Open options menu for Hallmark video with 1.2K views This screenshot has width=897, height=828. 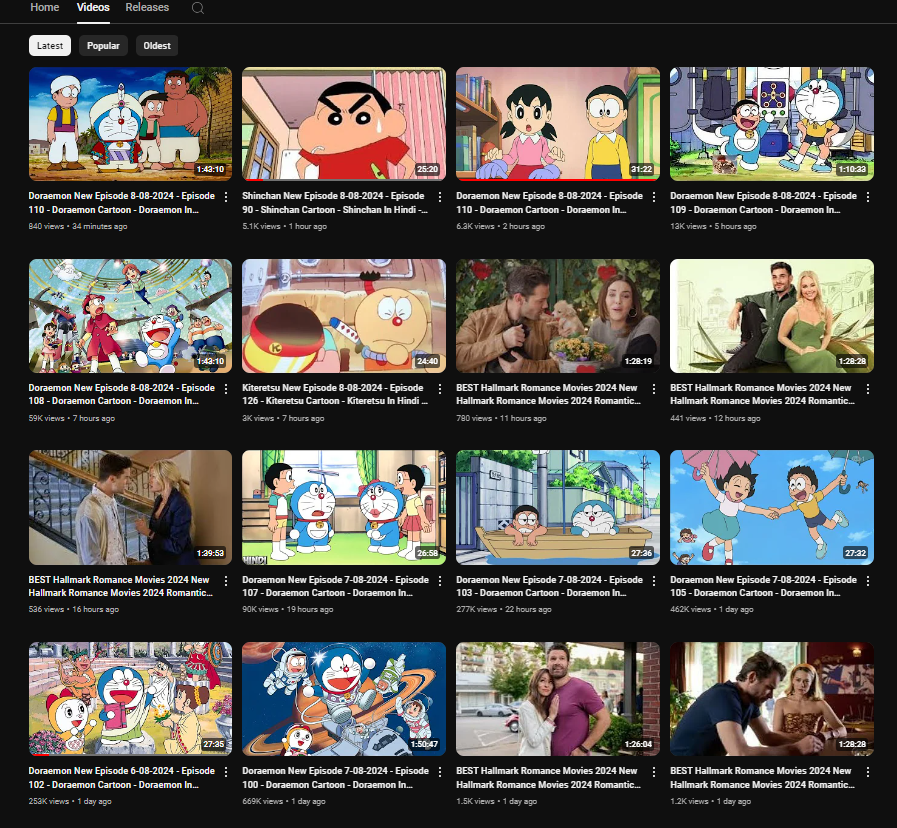868,772
